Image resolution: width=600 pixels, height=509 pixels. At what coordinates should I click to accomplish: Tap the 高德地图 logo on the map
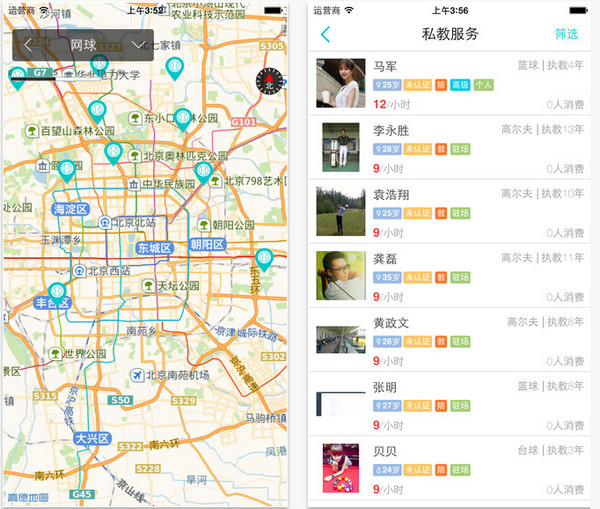[x=28, y=498]
